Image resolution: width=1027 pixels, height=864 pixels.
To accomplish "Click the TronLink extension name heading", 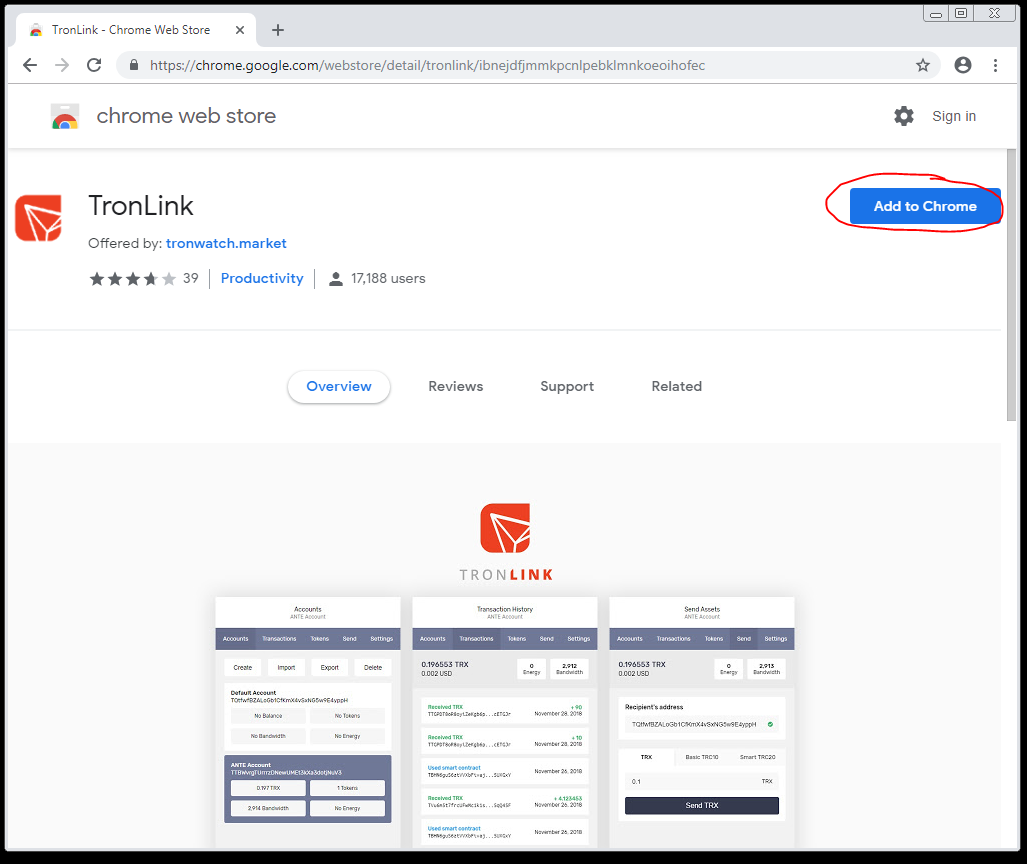I will (141, 206).
